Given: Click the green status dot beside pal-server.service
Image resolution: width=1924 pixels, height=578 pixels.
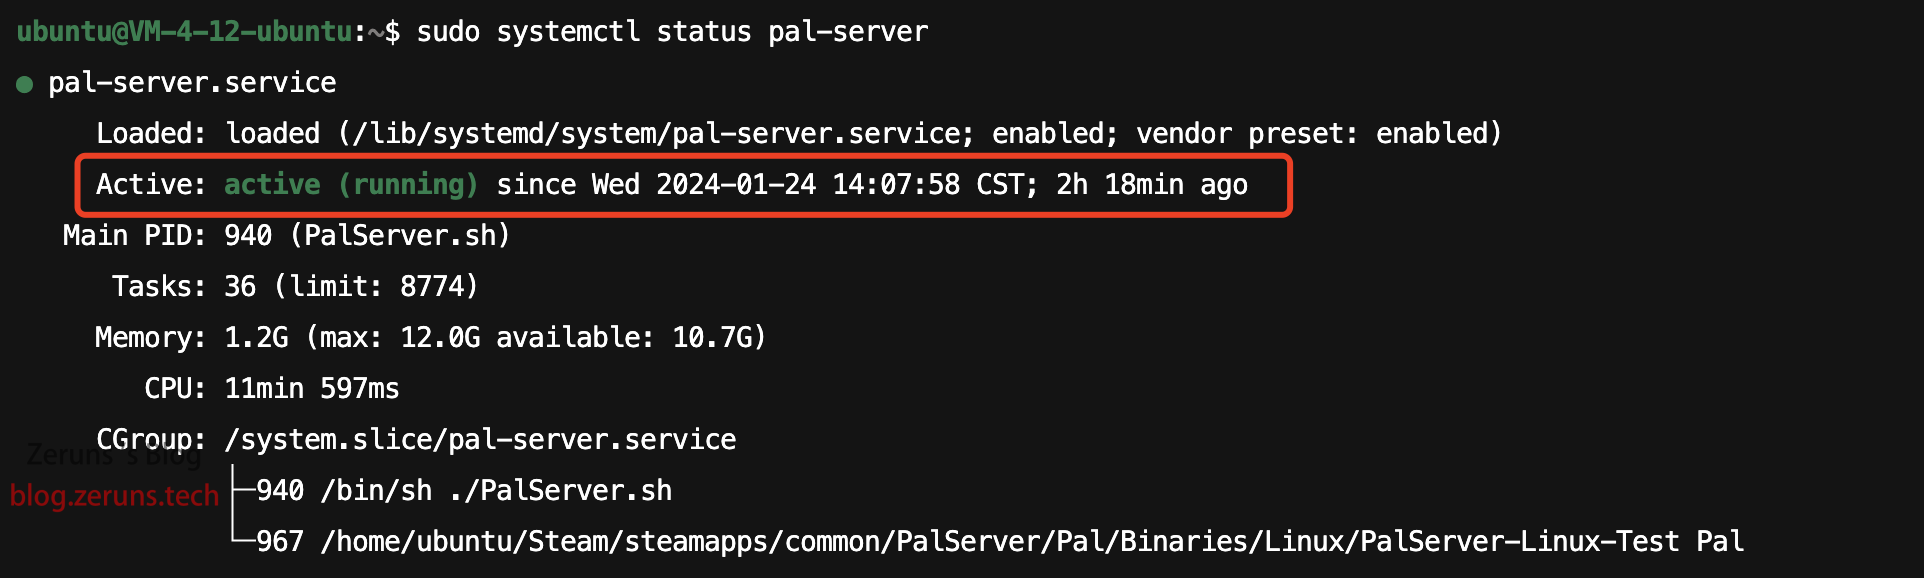Looking at the screenshot, I should pyautogui.click(x=25, y=85).
